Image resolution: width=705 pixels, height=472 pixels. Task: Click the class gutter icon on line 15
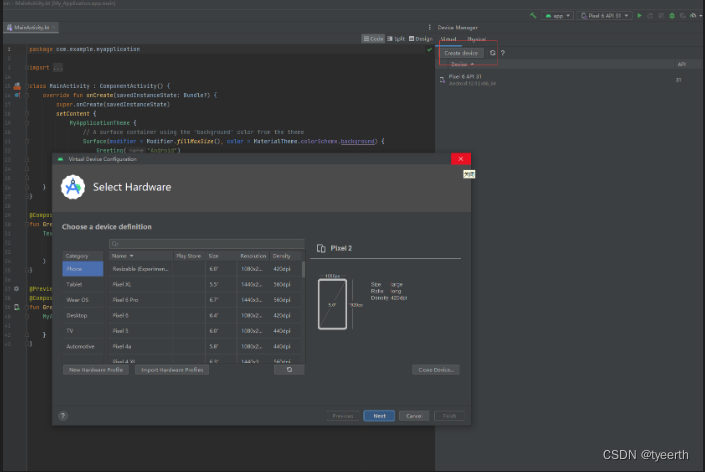point(17,86)
